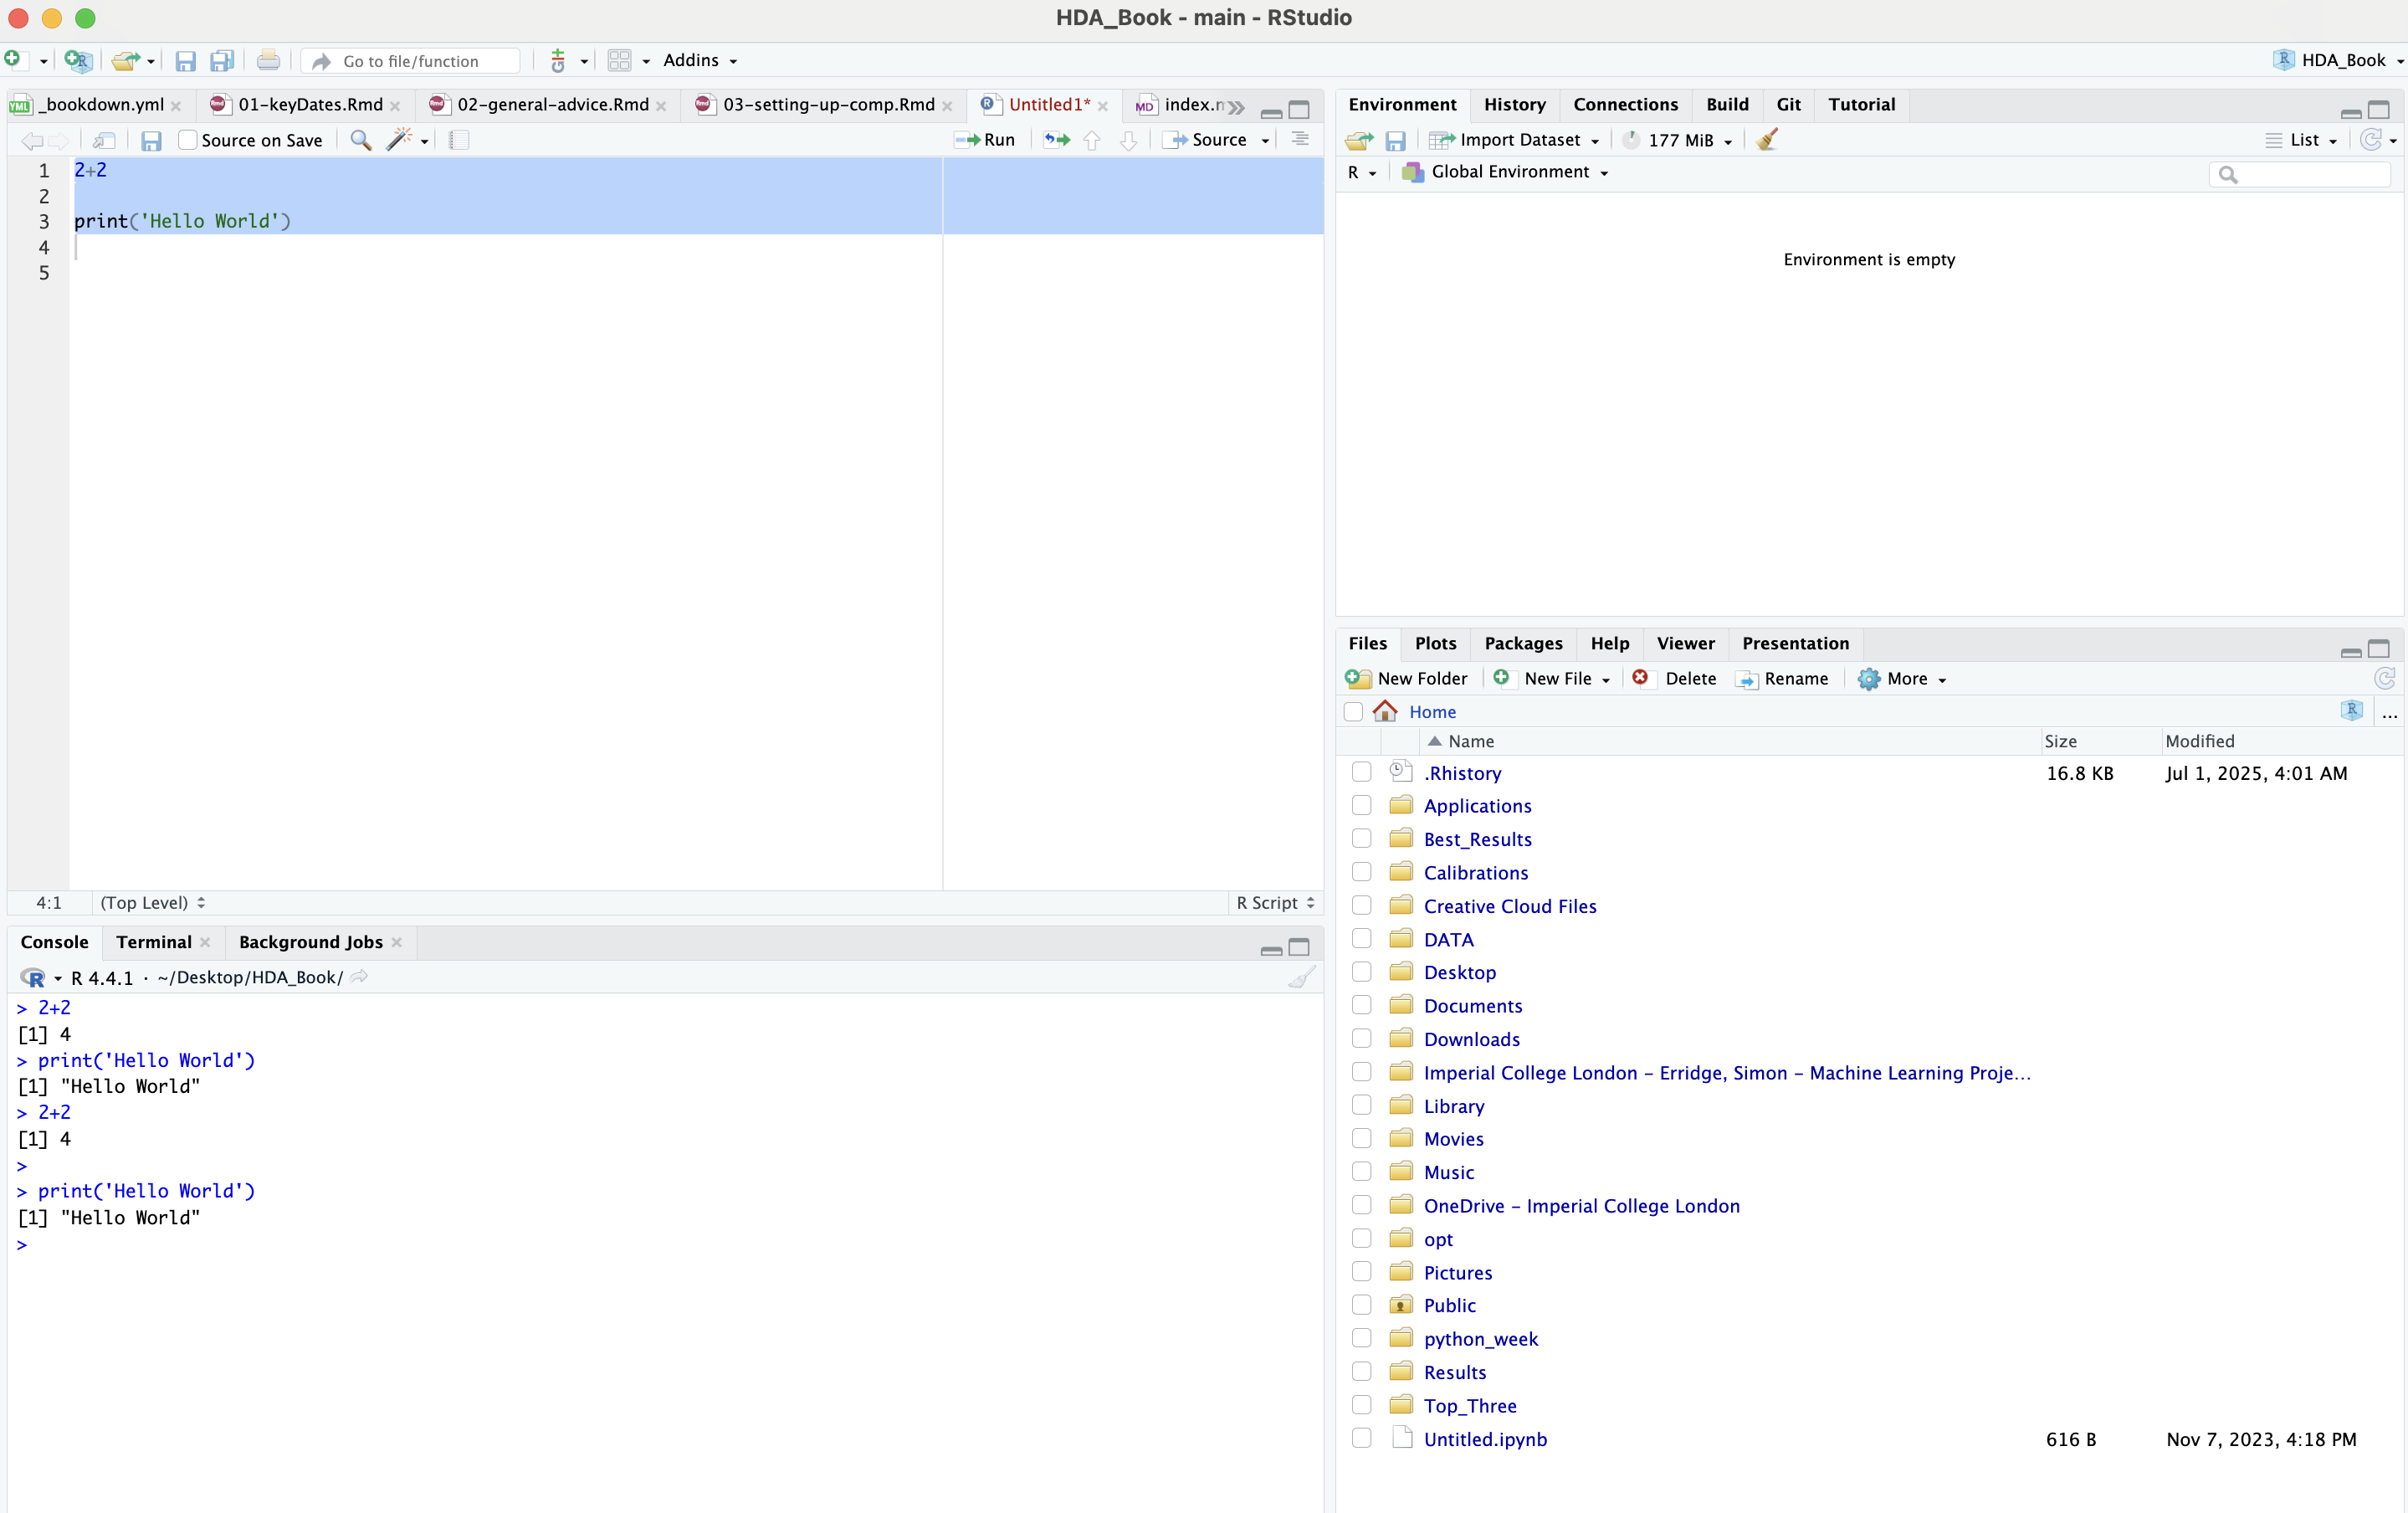Click the Clear console broom icon

tap(1301, 977)
